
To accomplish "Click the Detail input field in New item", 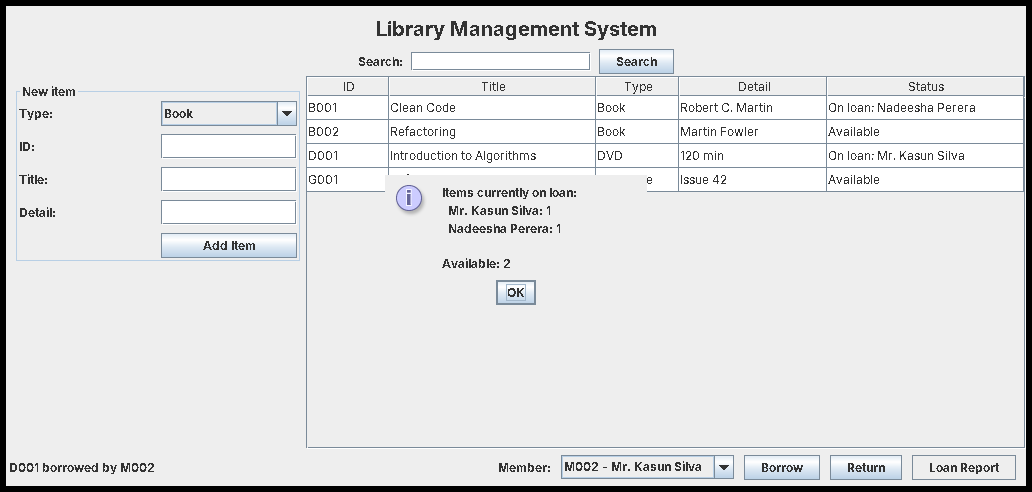I will click(228, 212).
